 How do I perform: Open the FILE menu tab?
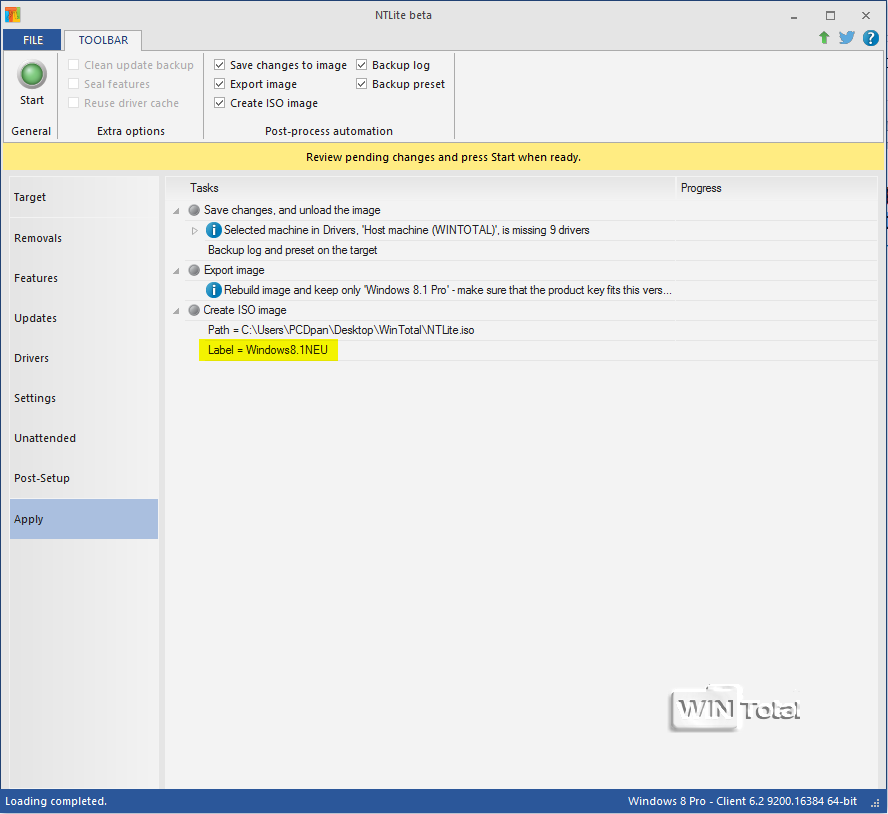[x=33, y=40]
